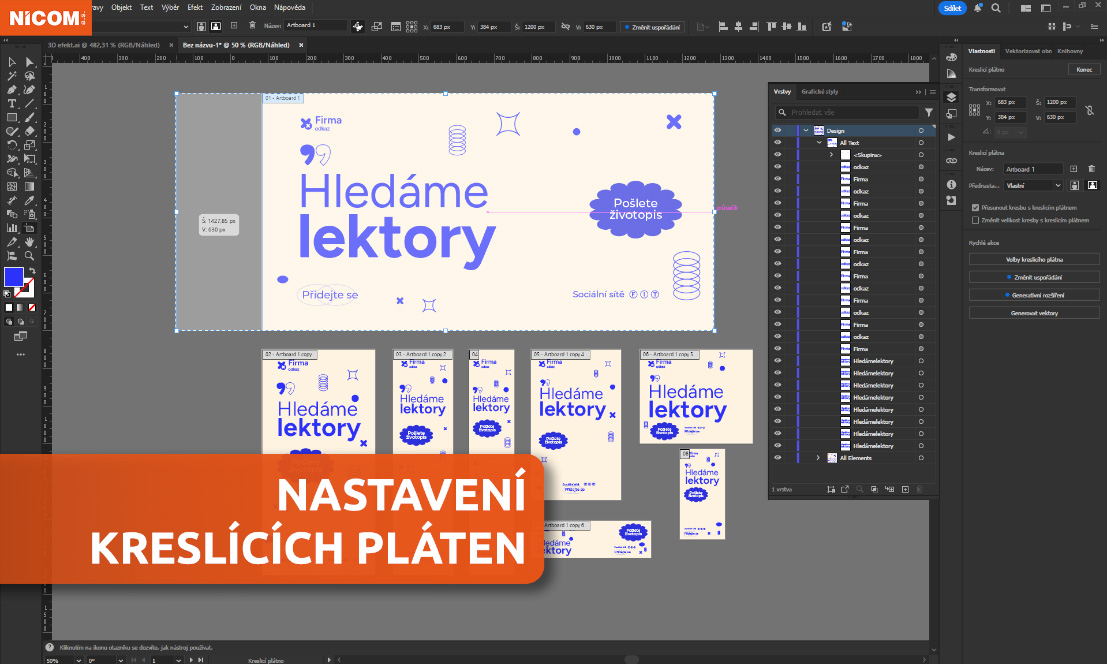Click the Konec button

click(1084, 69)
